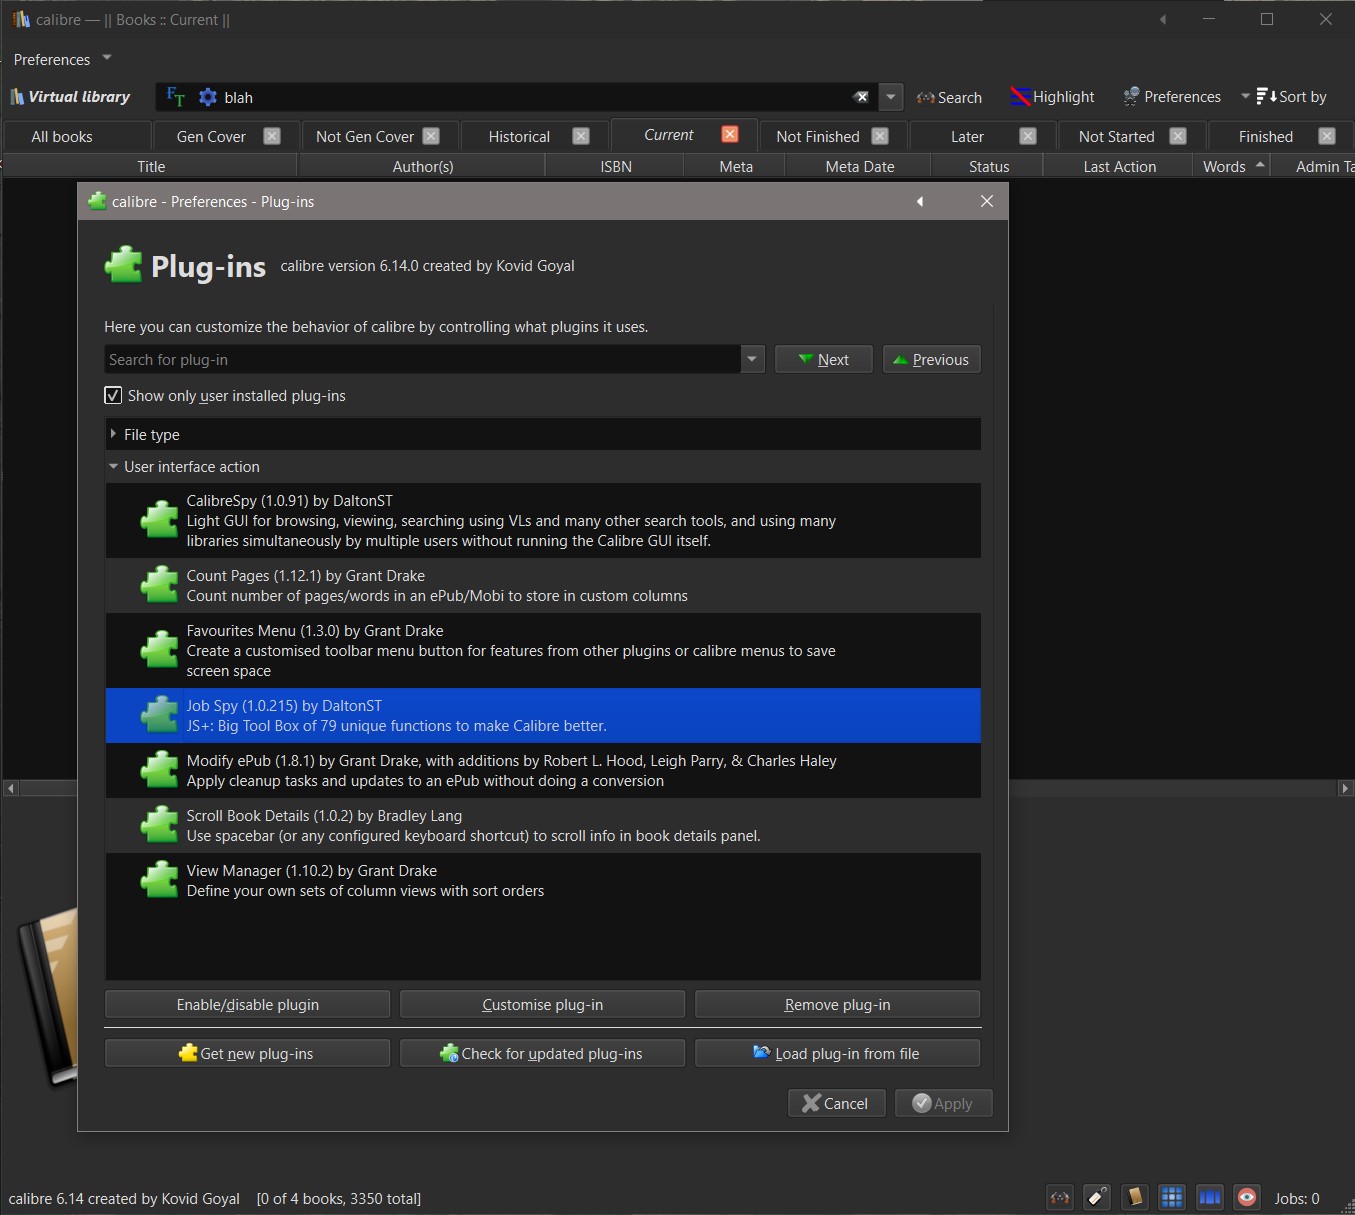Viewport: 1355px width, 1215px height.
Task: Clear the search box text
Action: point(861,97)
